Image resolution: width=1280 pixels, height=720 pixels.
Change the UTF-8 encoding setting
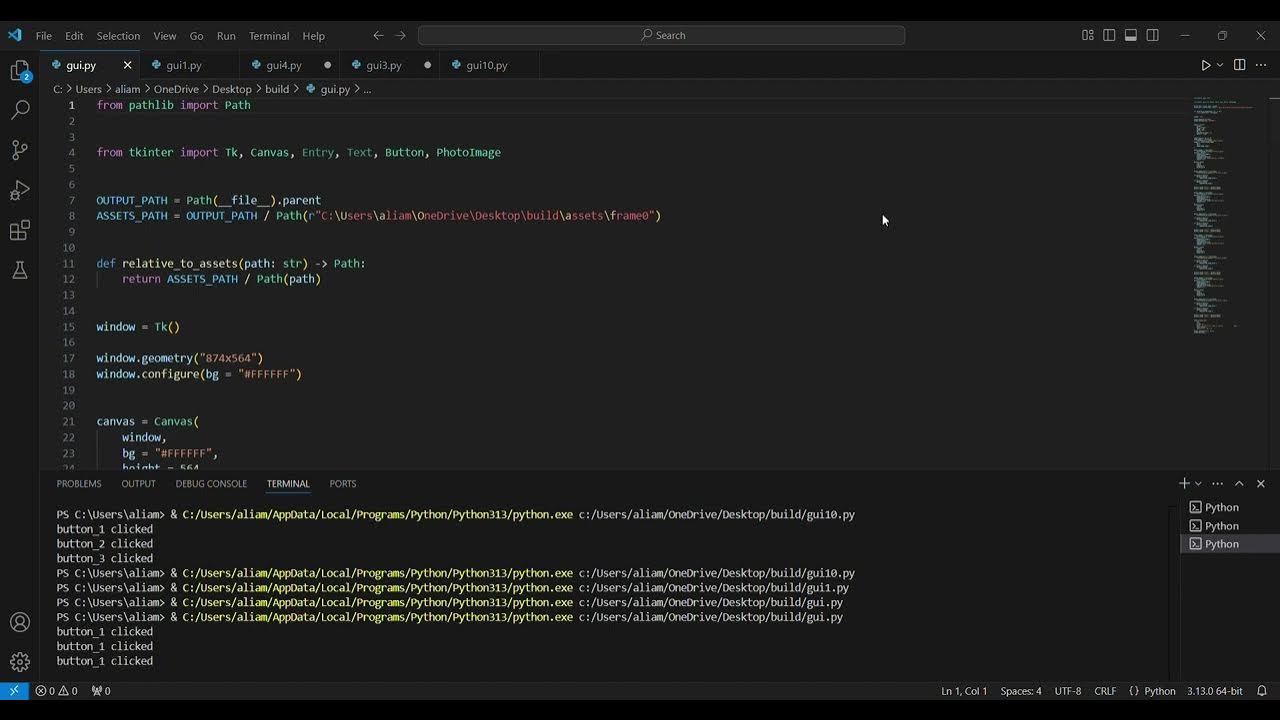click(1068, 691)
